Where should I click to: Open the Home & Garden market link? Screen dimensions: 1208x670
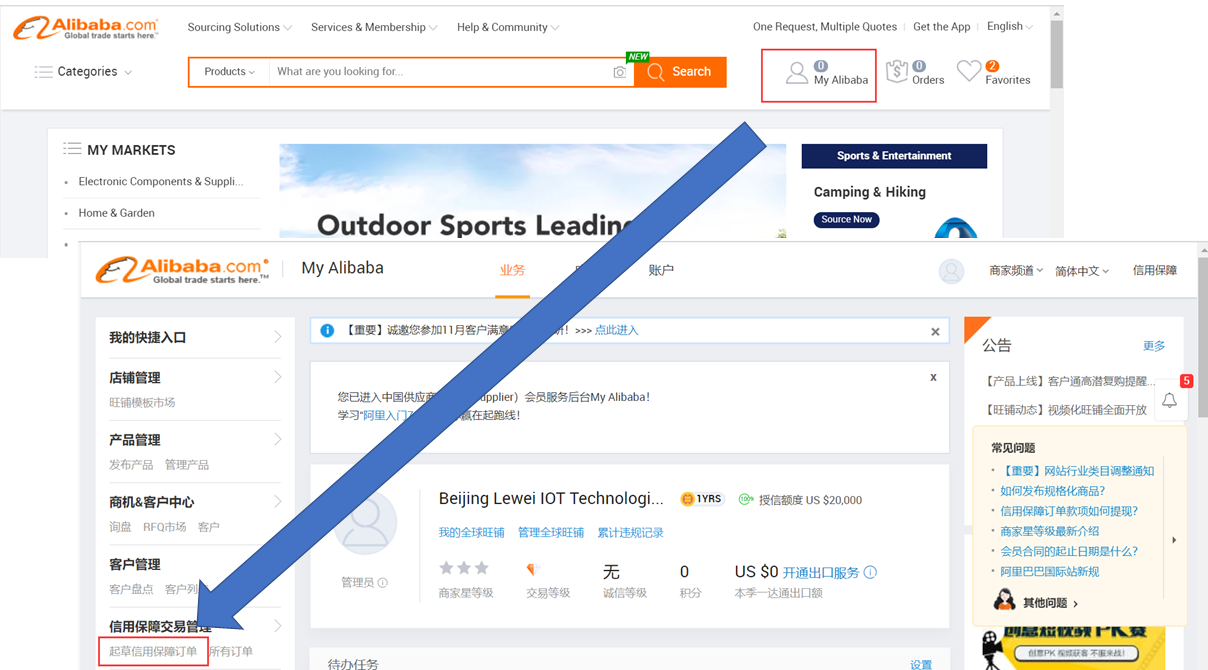(x=116, y=213)
